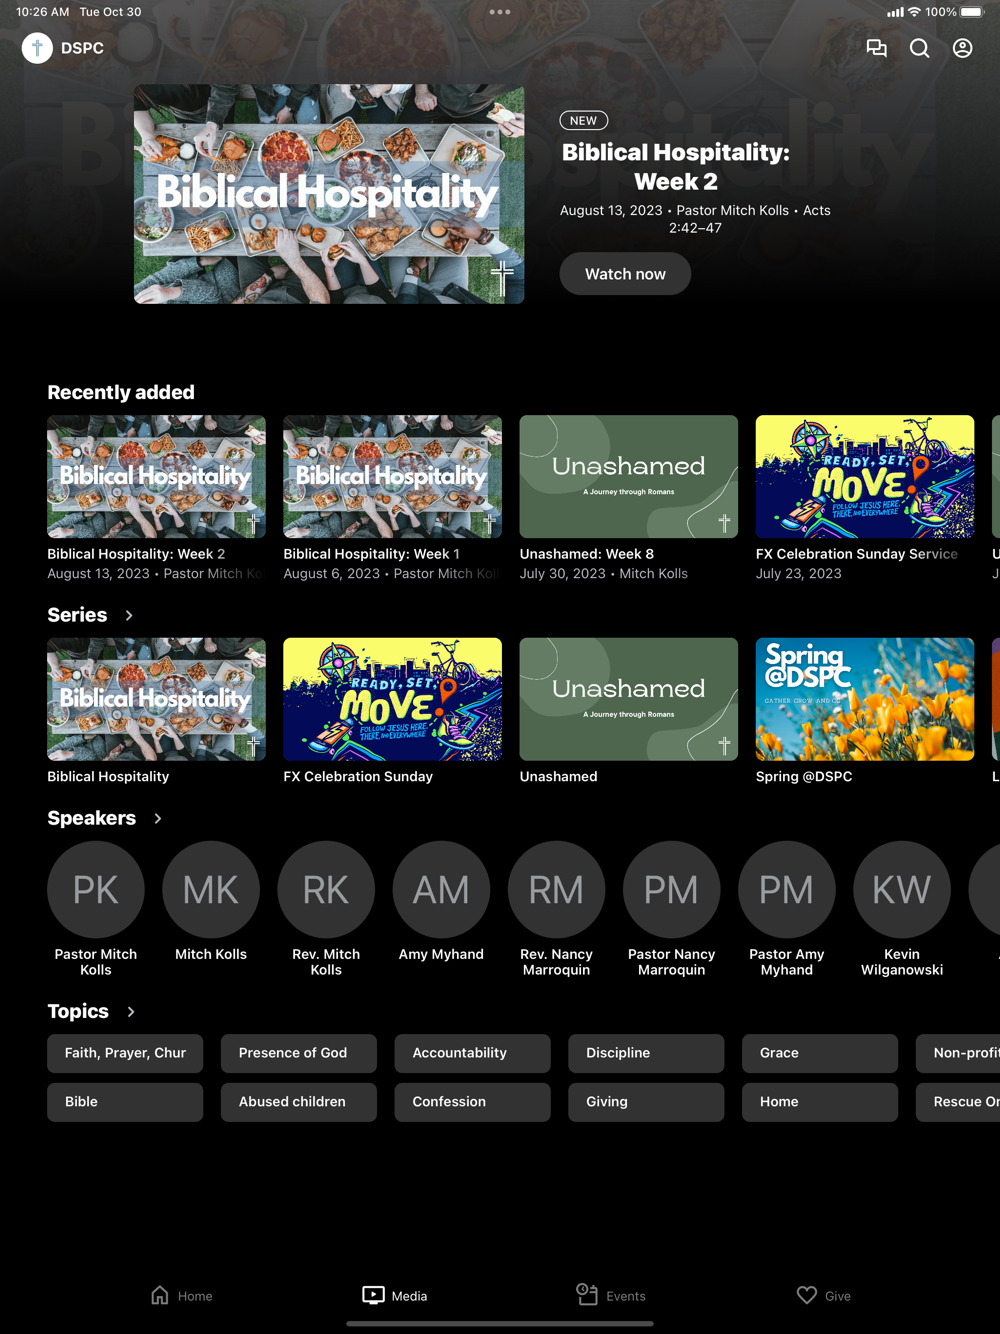Image resolution: width=1000 pixels, height=1334 pixels.
Task: Open Biblical Hospitality Week 1 thumbnail
Action: tap(393, 477)
